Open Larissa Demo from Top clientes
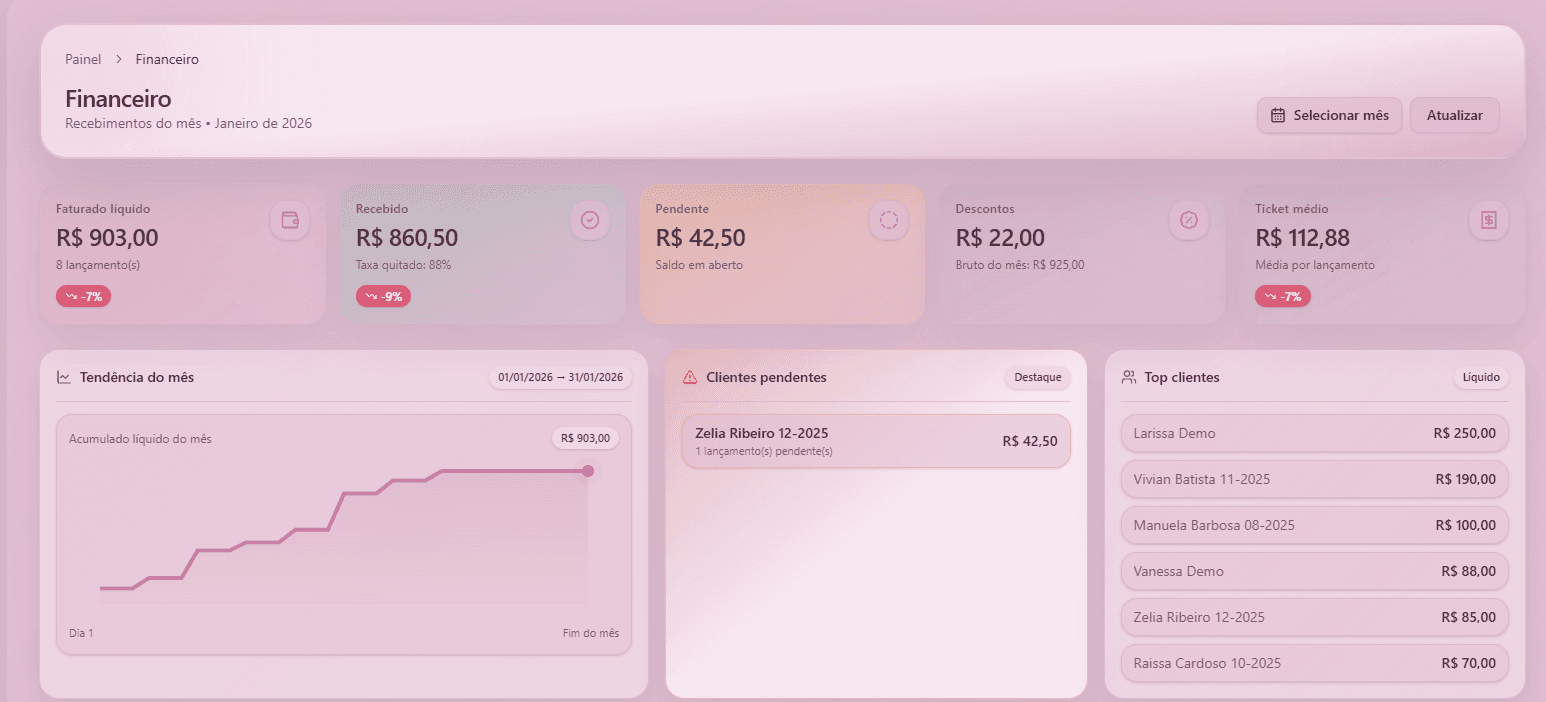Viewport: 1546px width, 702px height. coord(1314,433)
